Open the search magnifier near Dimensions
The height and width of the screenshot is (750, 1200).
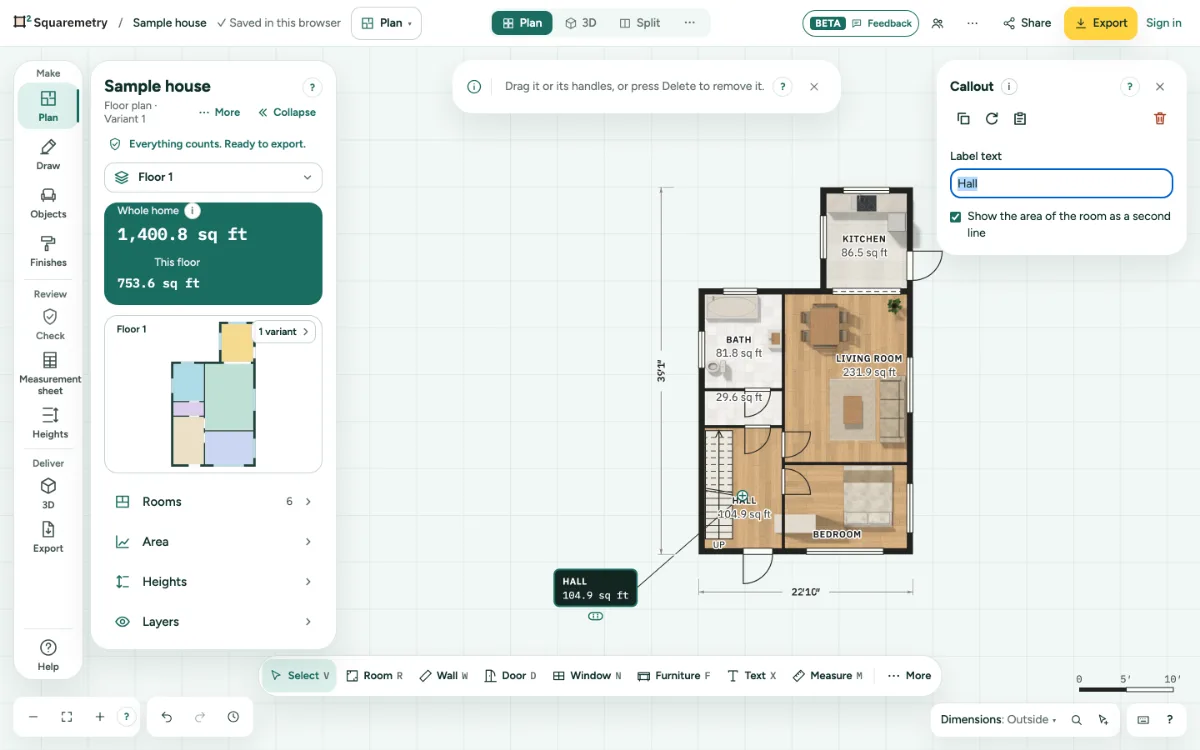coord(1077,720)
